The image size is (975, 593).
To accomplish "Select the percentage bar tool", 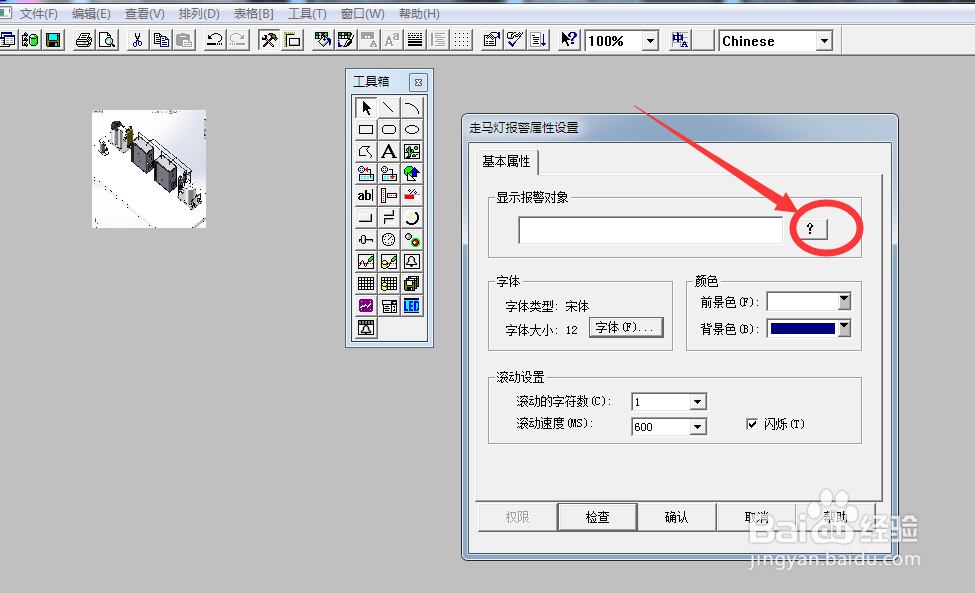I will pos(412,196).
